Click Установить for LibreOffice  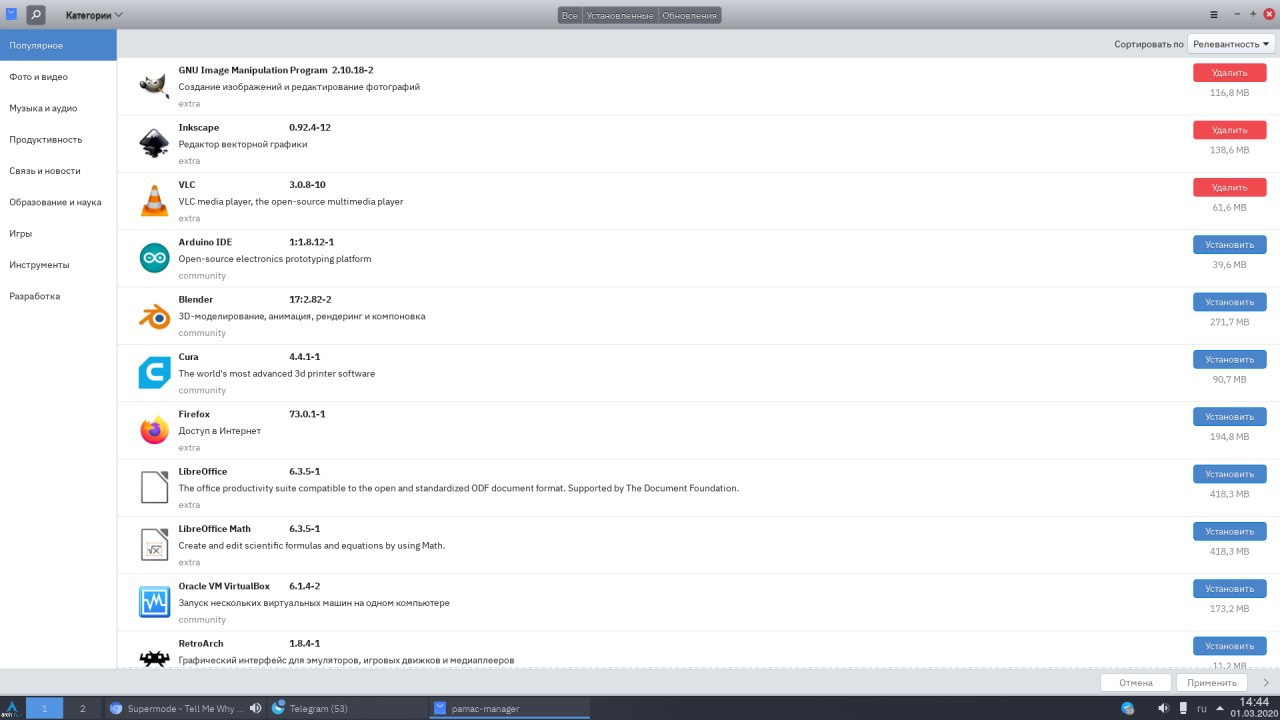[x=1229, y=474]
